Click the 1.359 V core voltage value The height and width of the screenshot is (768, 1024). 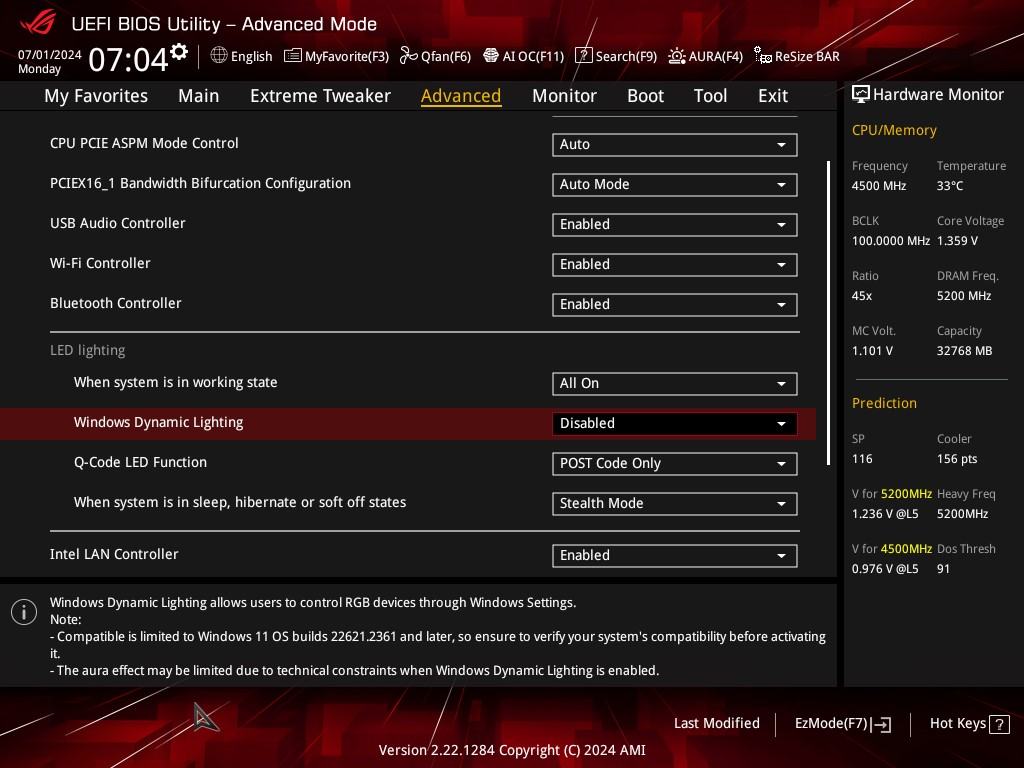957,240
